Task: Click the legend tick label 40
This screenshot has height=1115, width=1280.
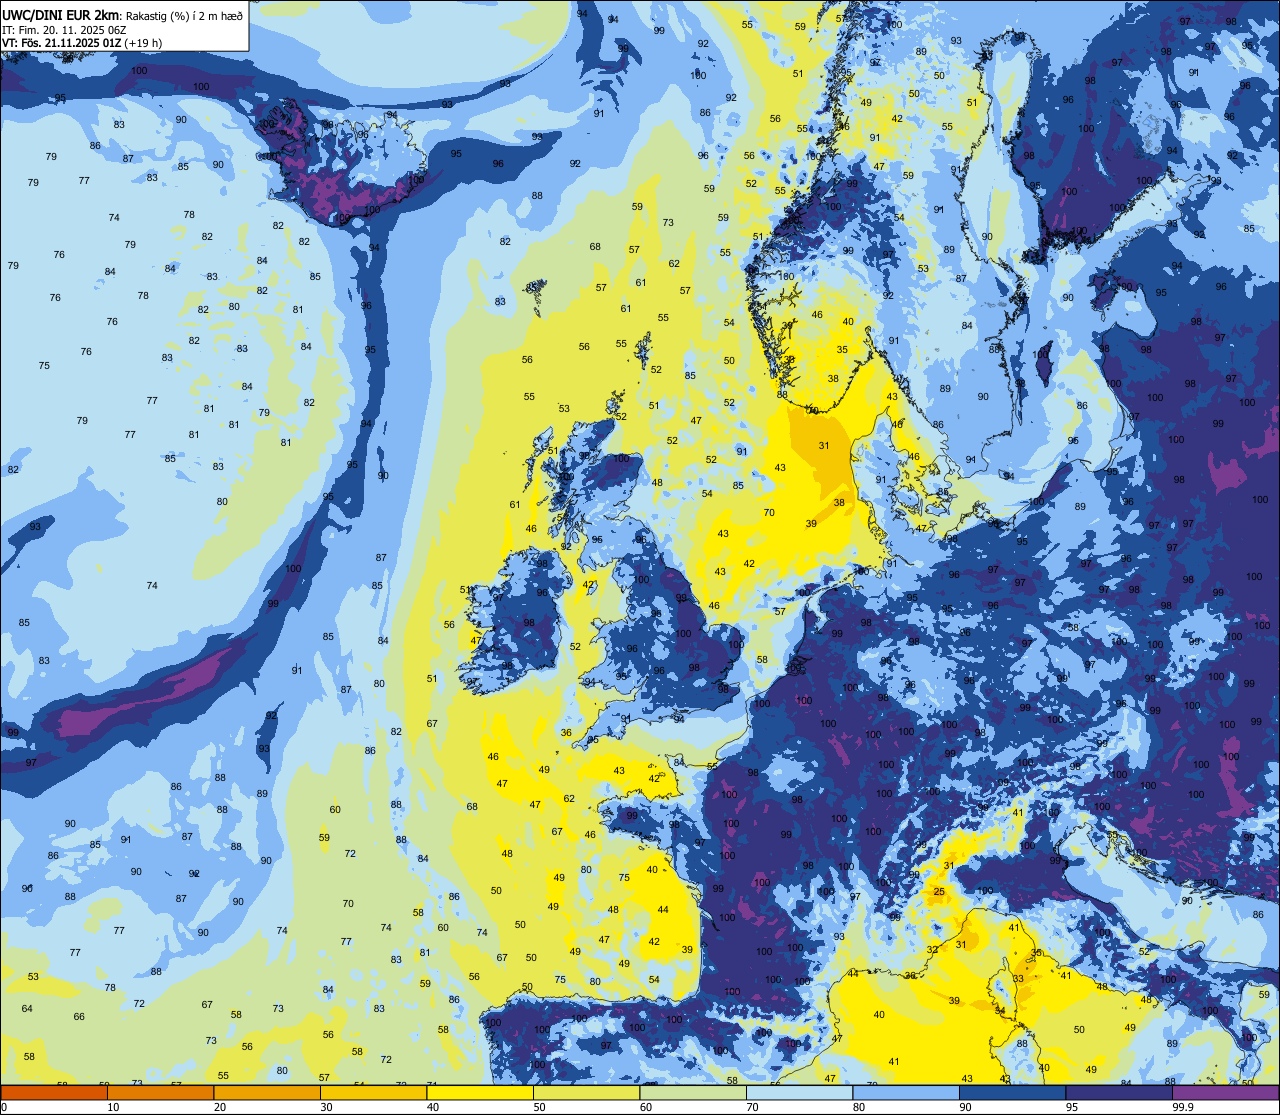Action: point(433,1107)
